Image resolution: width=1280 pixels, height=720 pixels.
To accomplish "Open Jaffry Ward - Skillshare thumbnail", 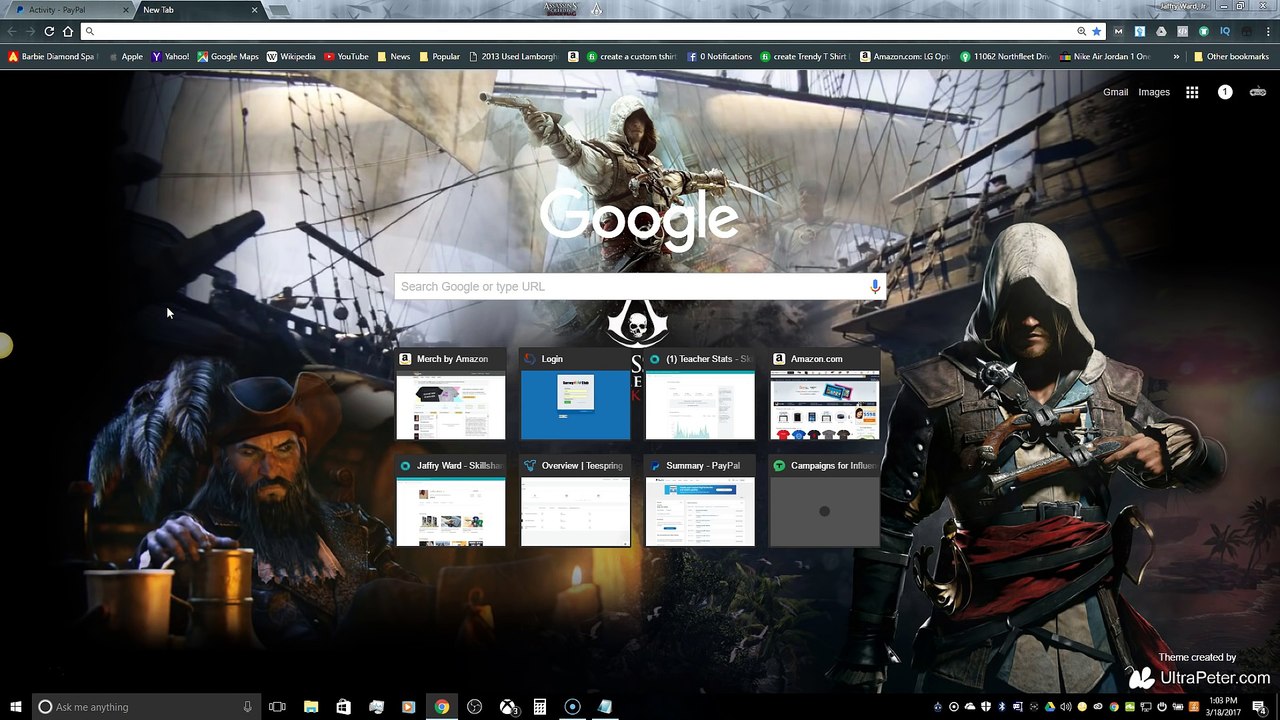I will pos(451,501).
